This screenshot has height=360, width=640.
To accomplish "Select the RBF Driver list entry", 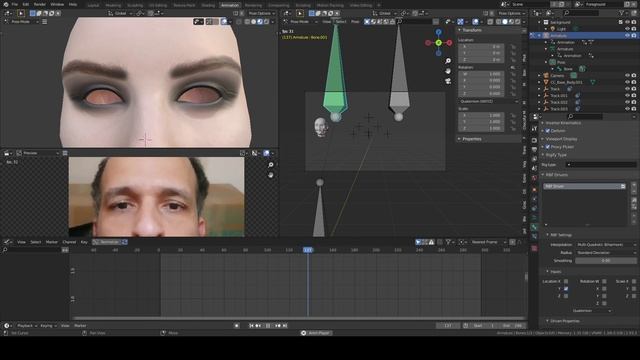I will (x=584, y=186).
